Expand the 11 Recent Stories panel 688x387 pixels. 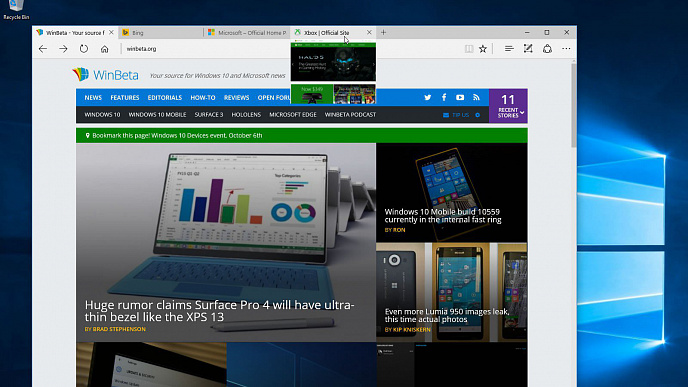point(508,106)
